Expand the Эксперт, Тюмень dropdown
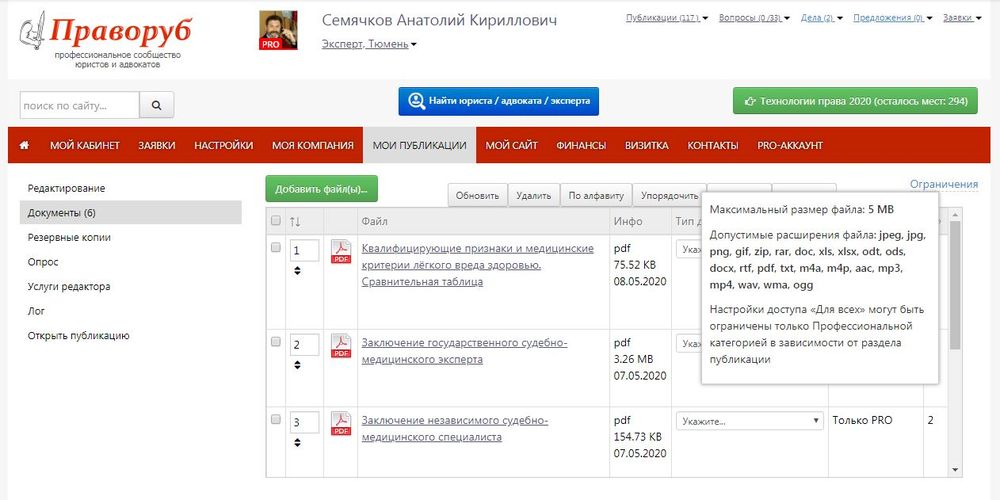The height and width of the screenshot is (500, 1000). tap(369, 44)
